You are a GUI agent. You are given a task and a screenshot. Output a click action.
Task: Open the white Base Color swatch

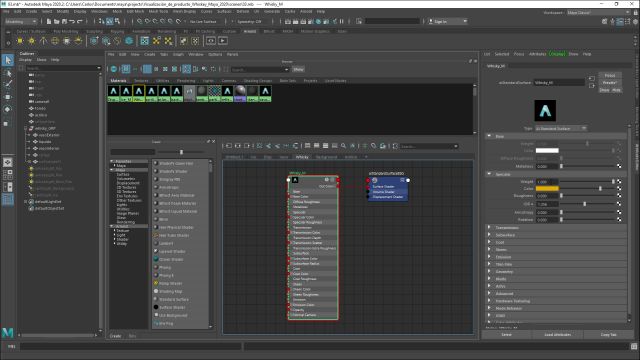[x=547, y=151]
